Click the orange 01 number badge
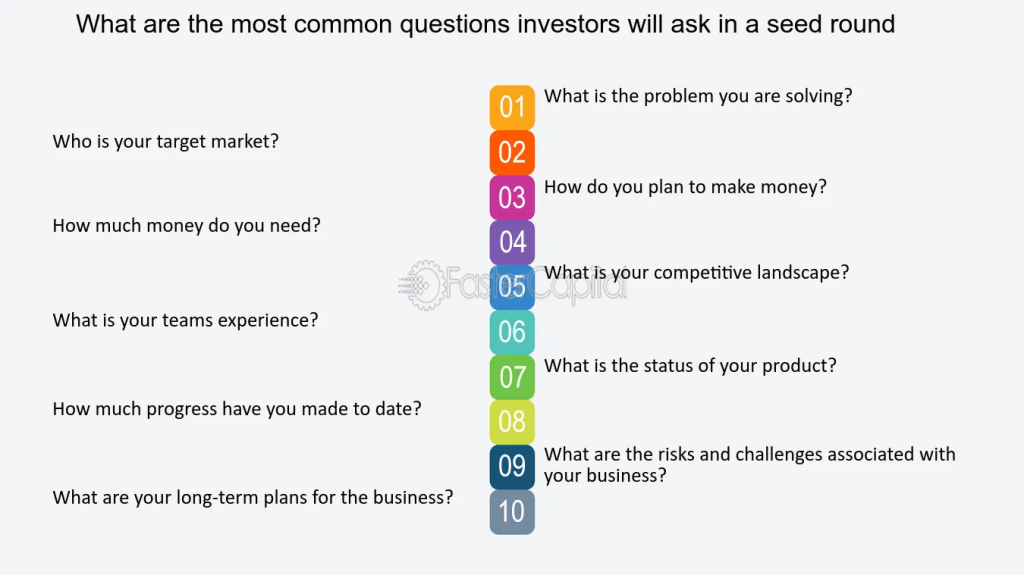The image size is (1024, 575). pos(512,107)
